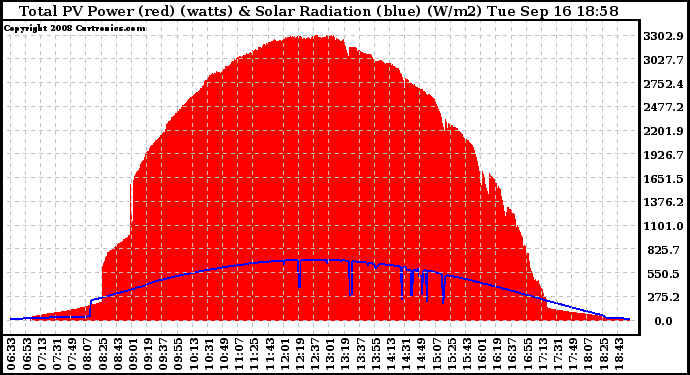This screenshot has height=375, width=690.
Task: Click the 15:25 time axis label
Action: click(x=451, y=353)
